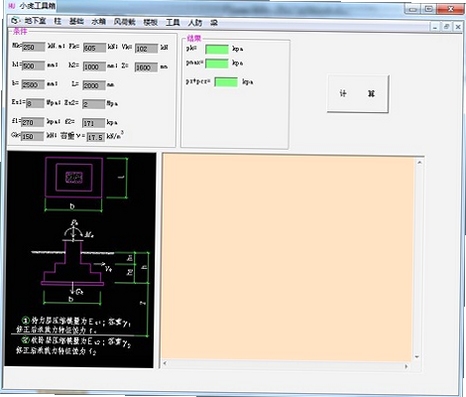Screen dimensions: 466x397
Task: Click the Es1 modulus input field
Action: point(35,103)
